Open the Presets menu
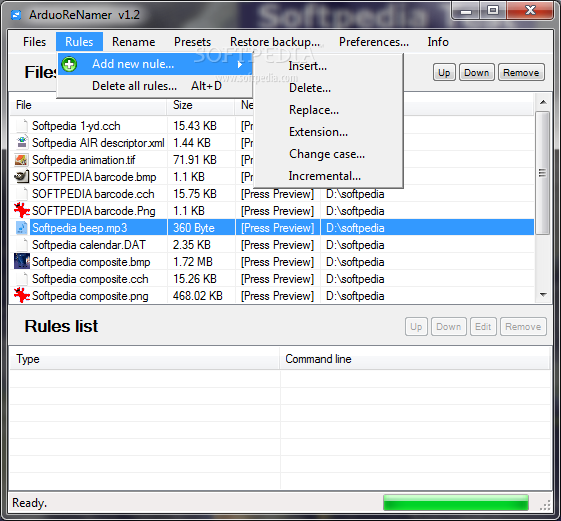Image resolution: width=561 pixels, height=521 pixels. pyautogui.click(x=192, y=42)
